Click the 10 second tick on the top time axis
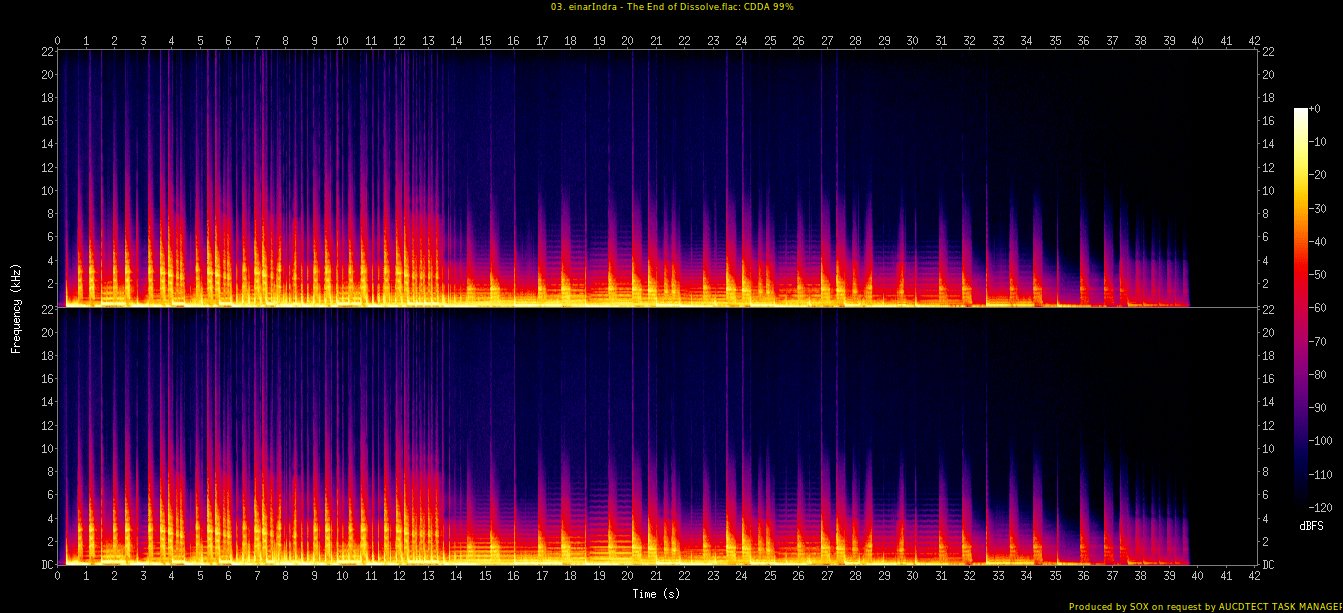 342,41
